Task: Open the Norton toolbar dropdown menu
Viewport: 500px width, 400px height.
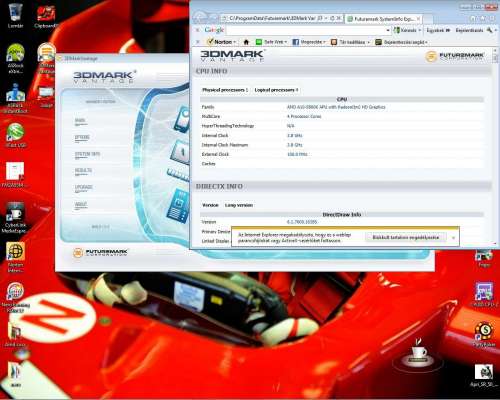Action: (x=221, y=42)
